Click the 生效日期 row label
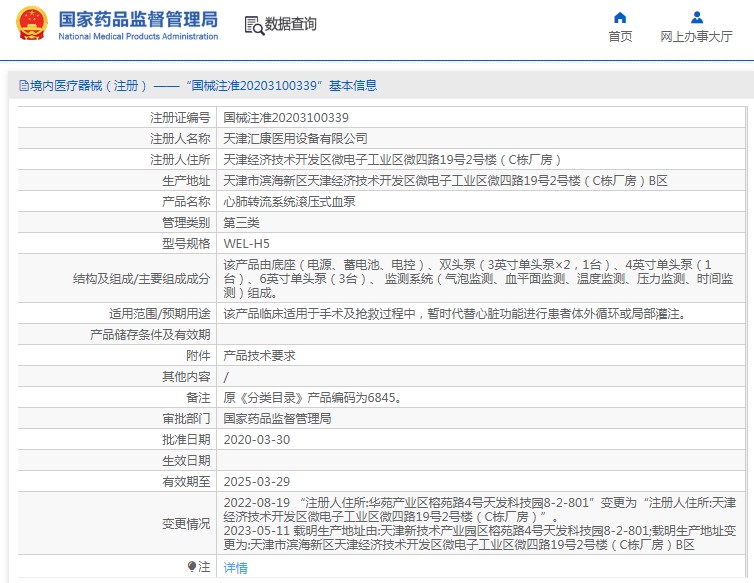The width and height of the screenshot is (754, 583). [x=186, y=461]
